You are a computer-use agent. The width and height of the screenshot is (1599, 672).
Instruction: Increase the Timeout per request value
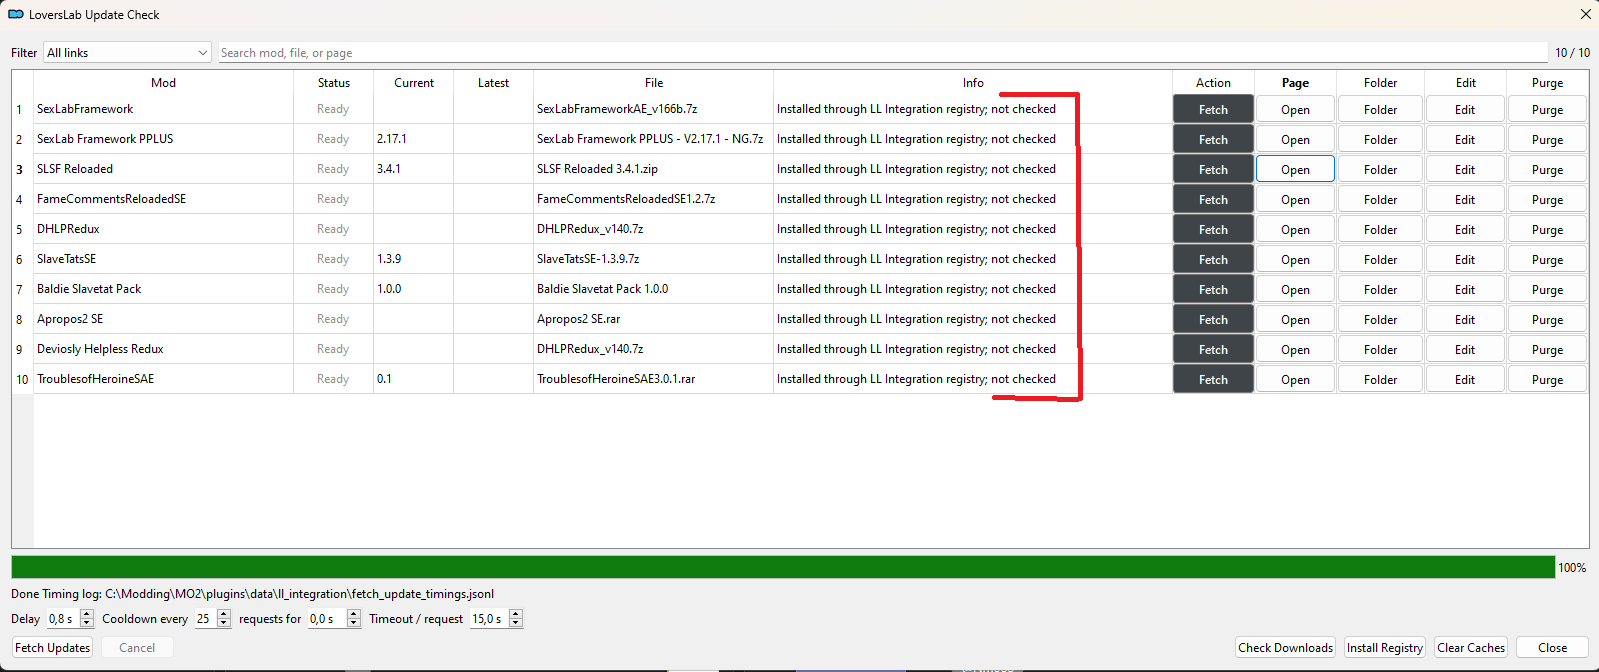point(516,614)
